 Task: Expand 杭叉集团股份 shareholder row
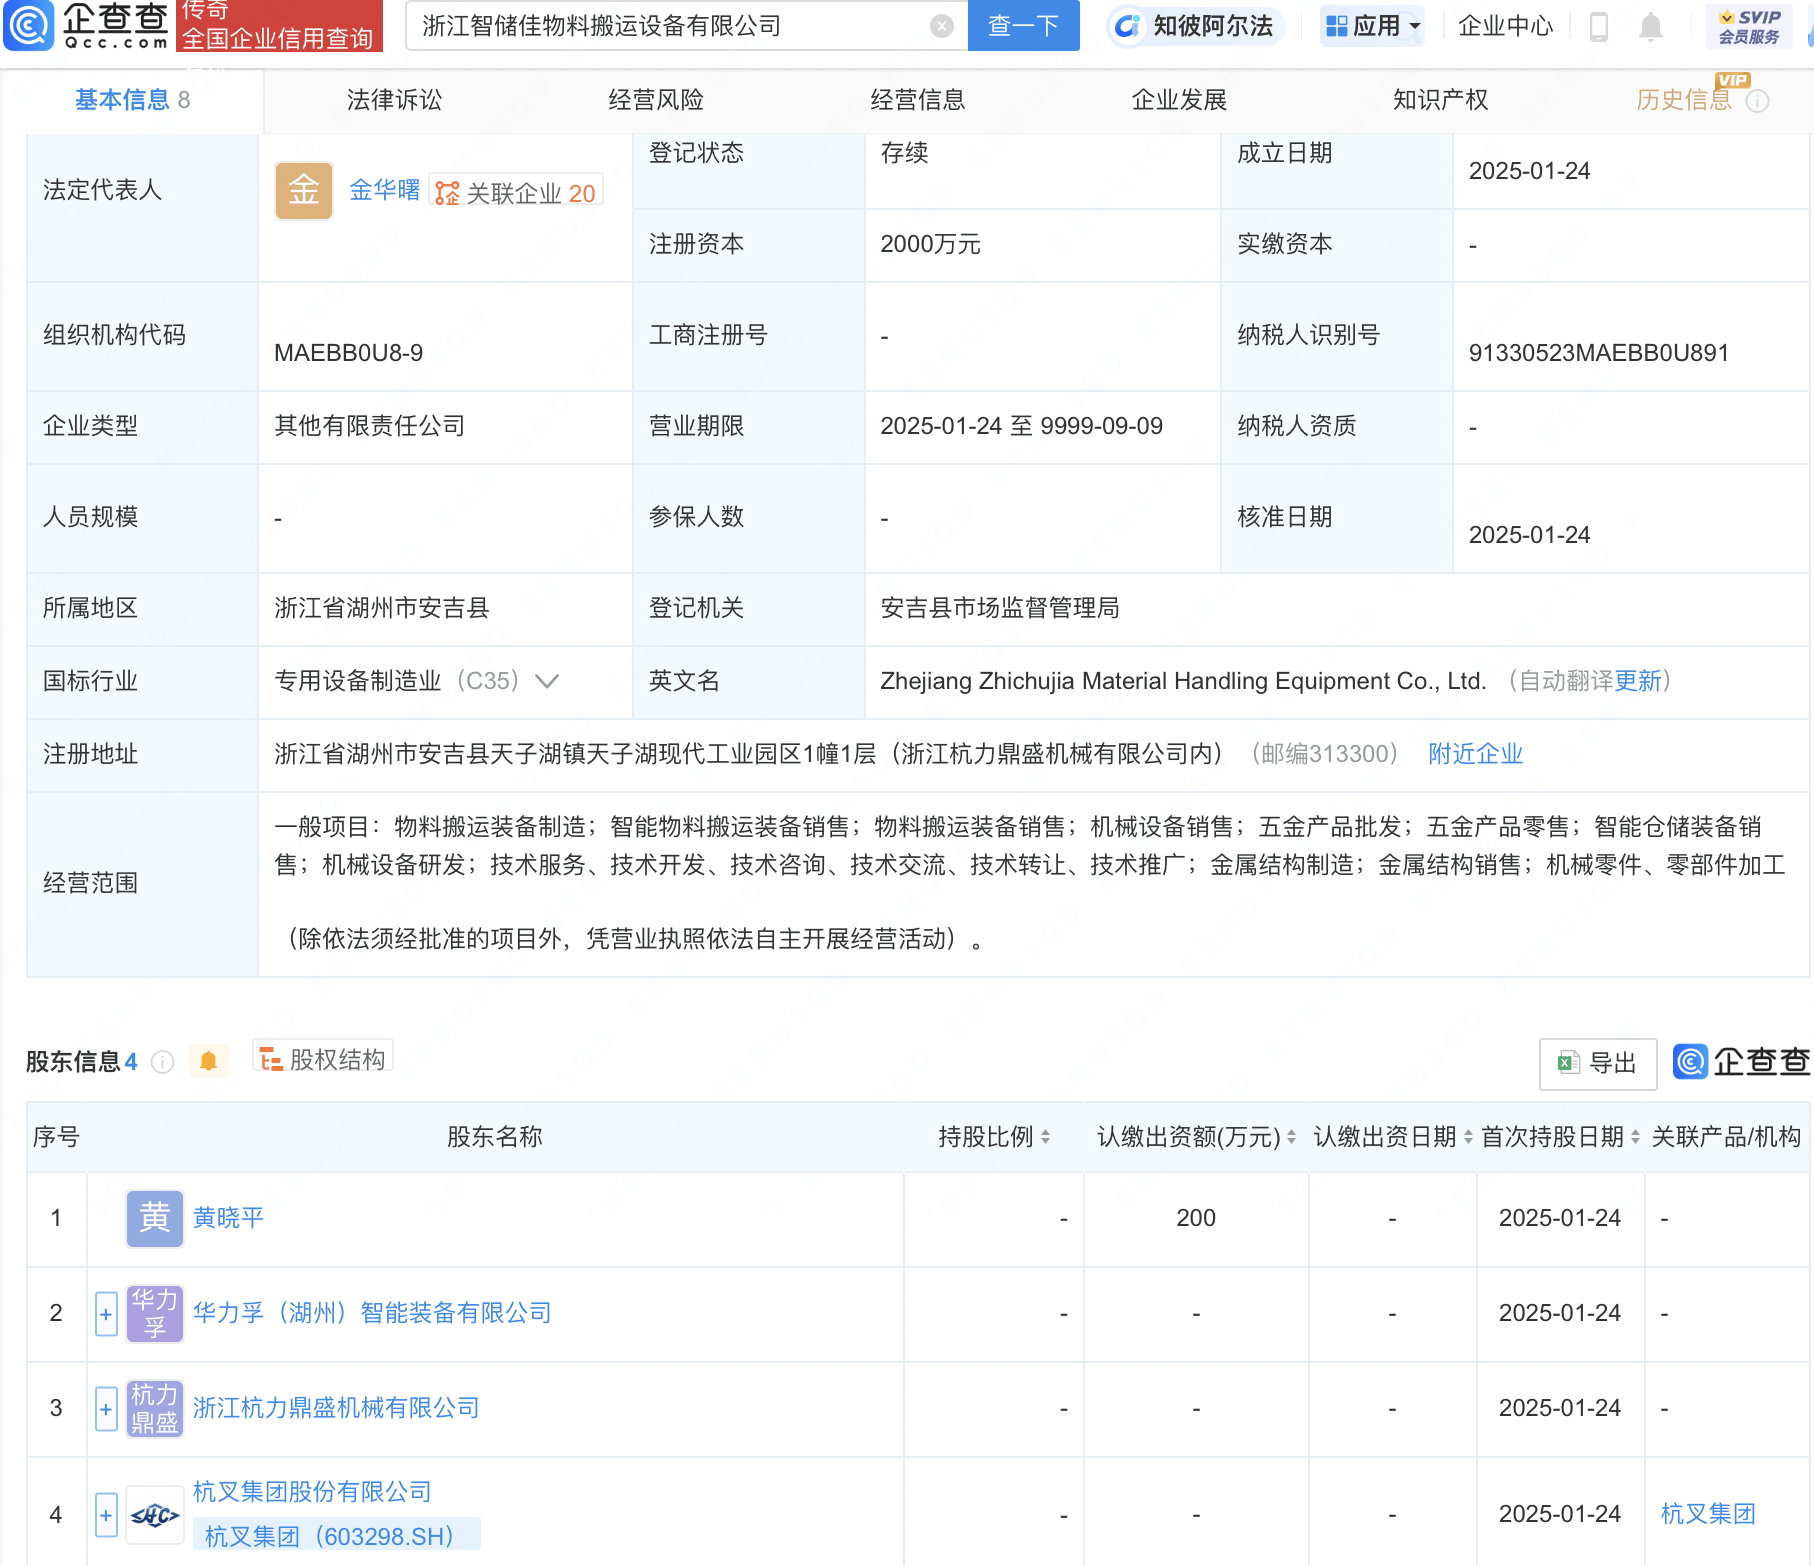[x=106, y=1515]
